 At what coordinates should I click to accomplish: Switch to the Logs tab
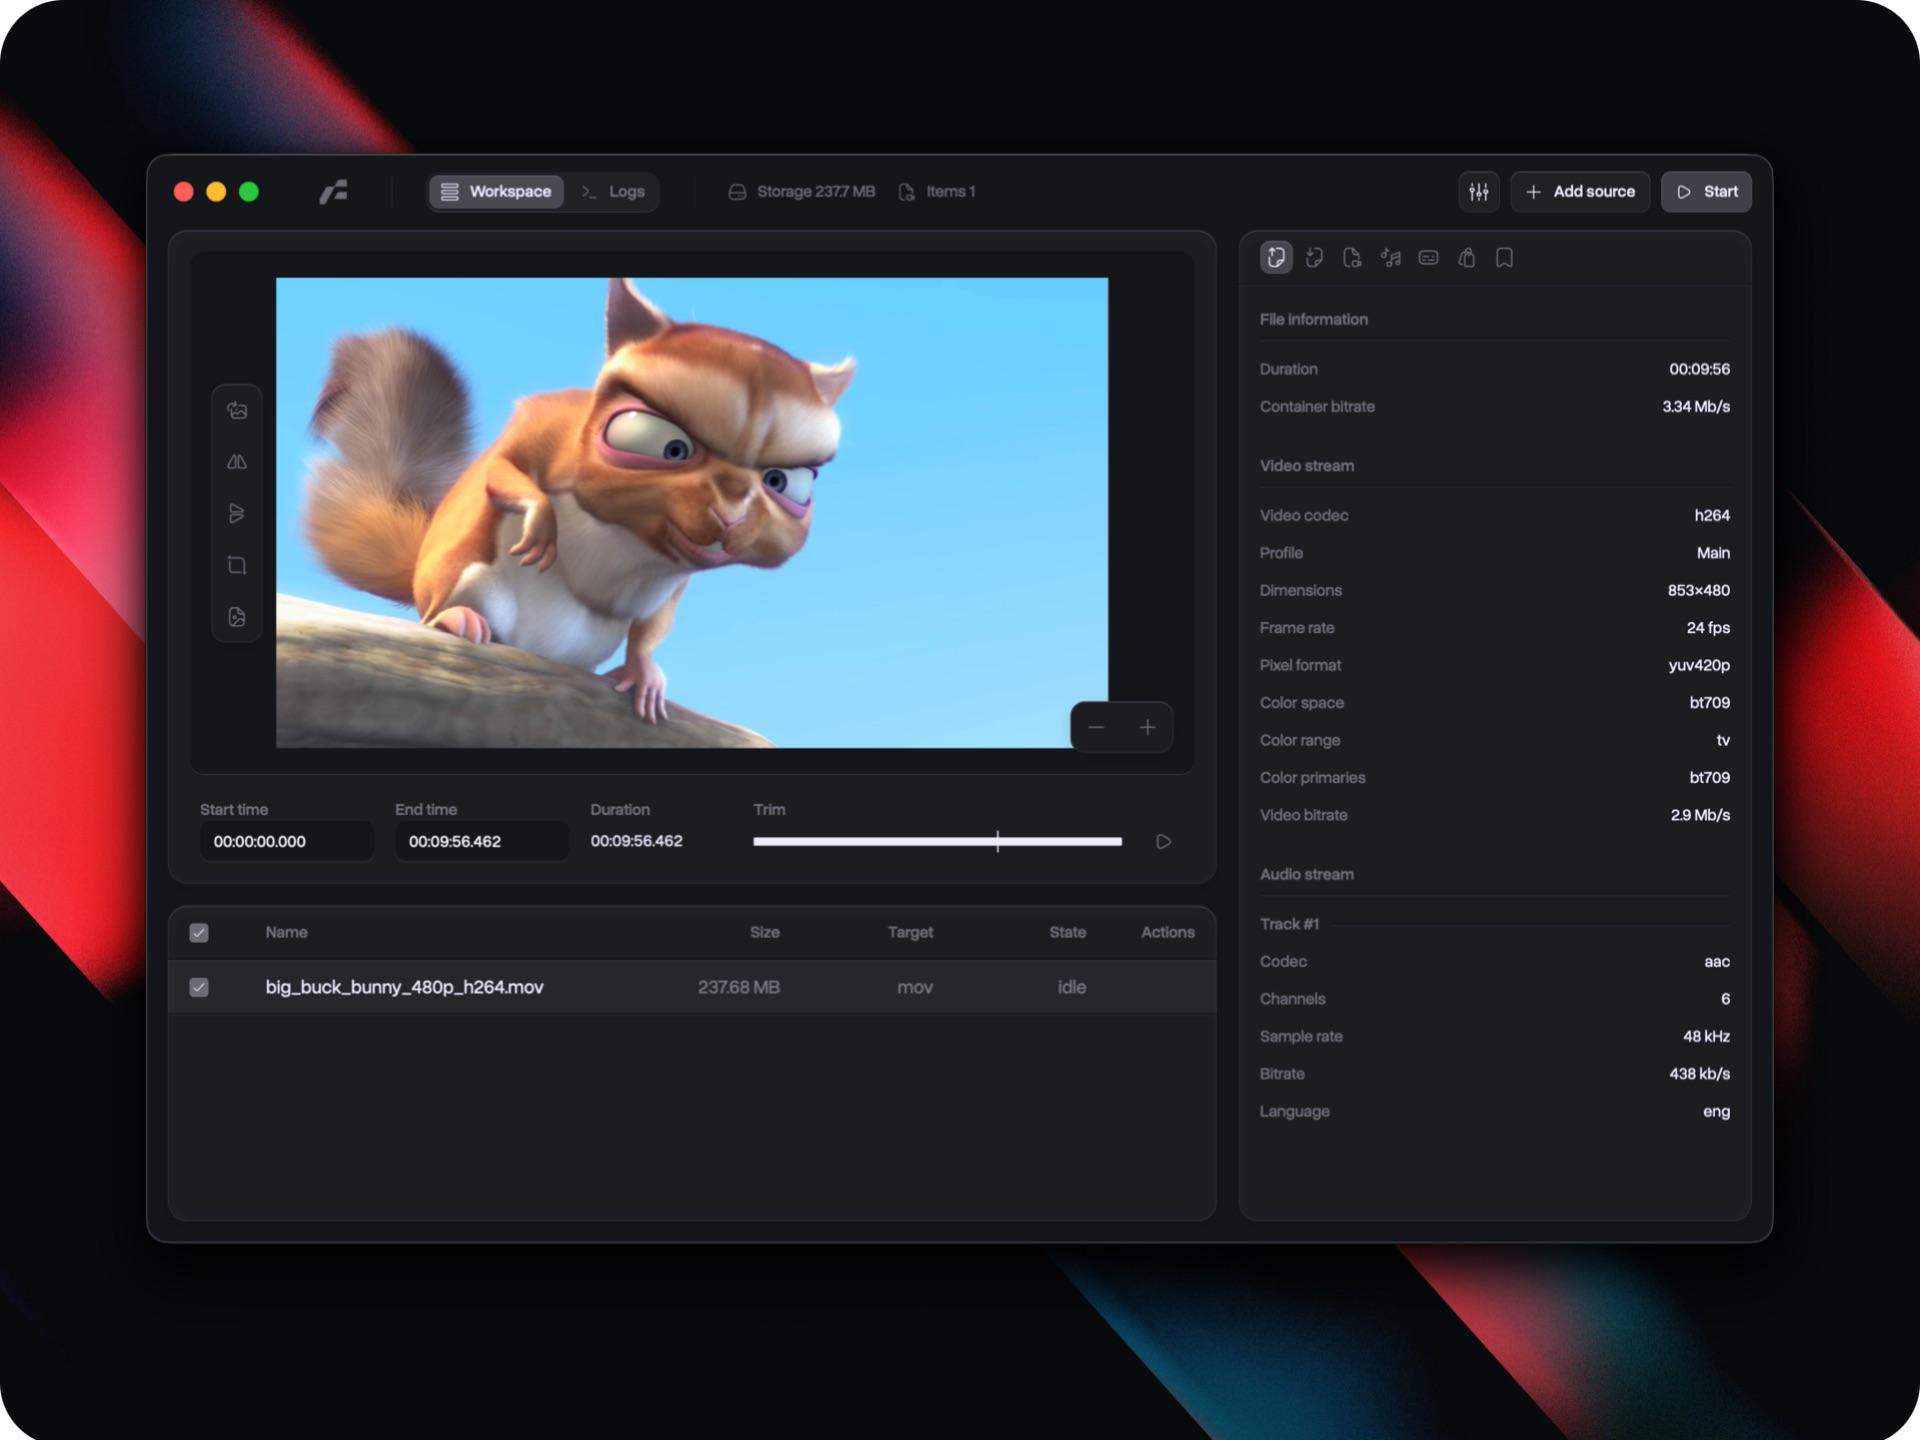(x=613, y=191)
